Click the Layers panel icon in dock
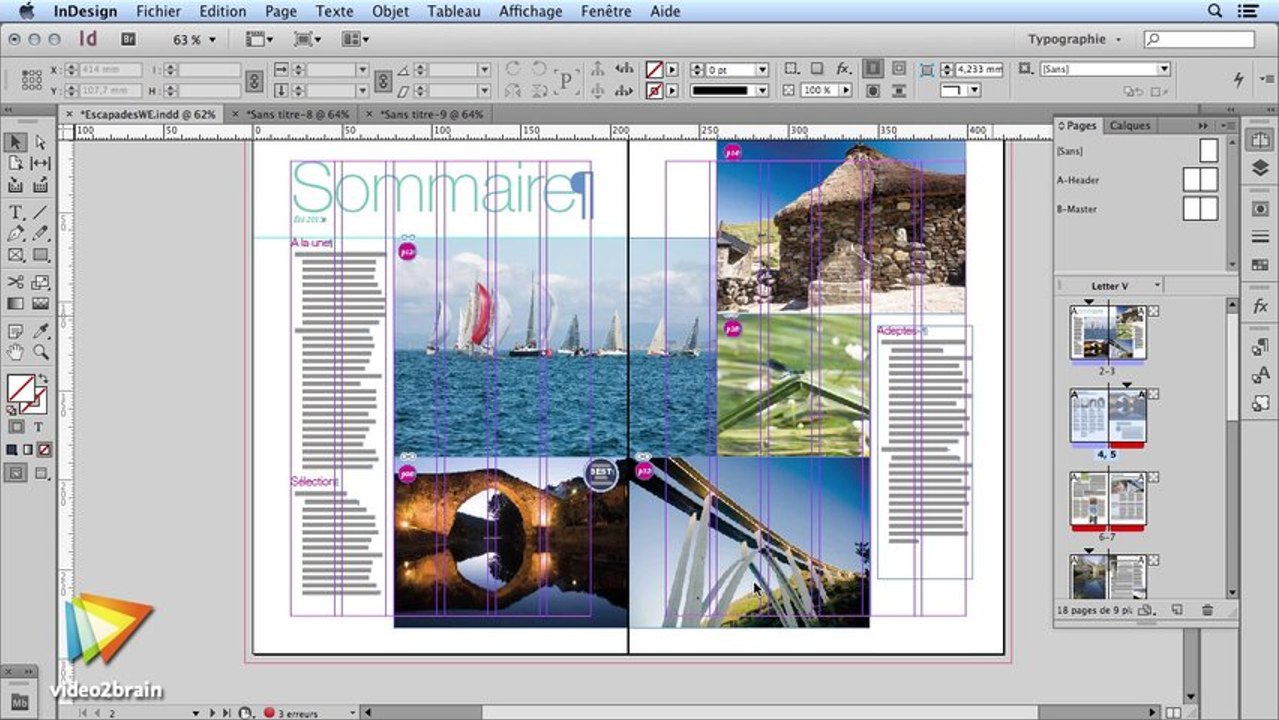Screen dimensions: 1279x720 [1260, 168]
